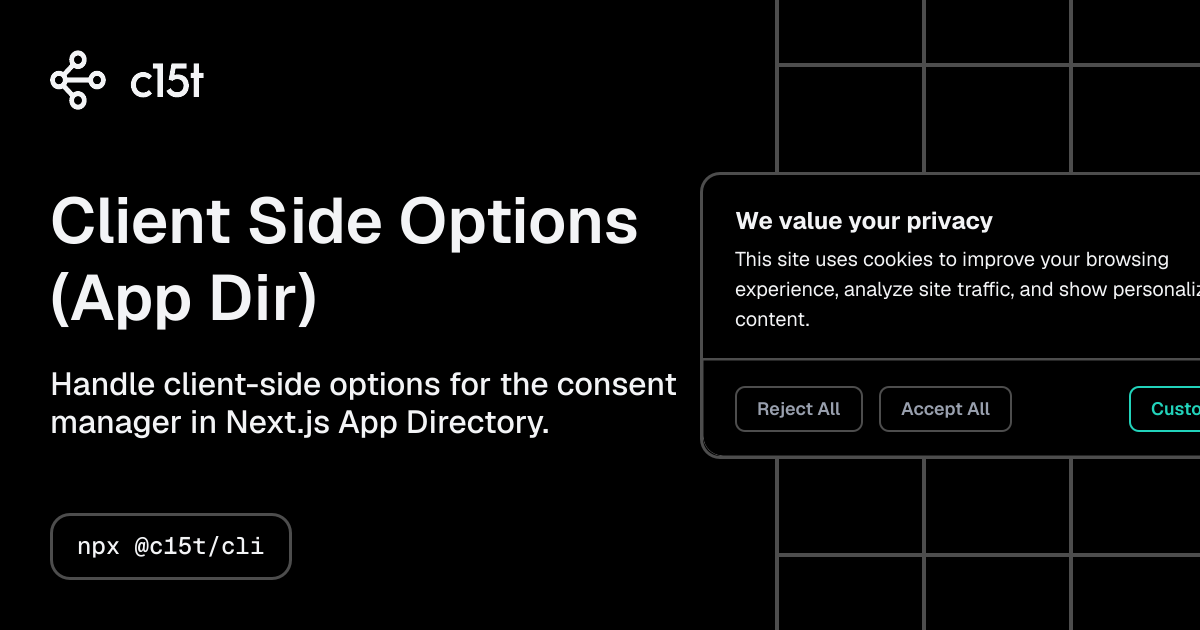Click the Accept All button
This screenshot has height=630, width=1200.
pos(944,409)
